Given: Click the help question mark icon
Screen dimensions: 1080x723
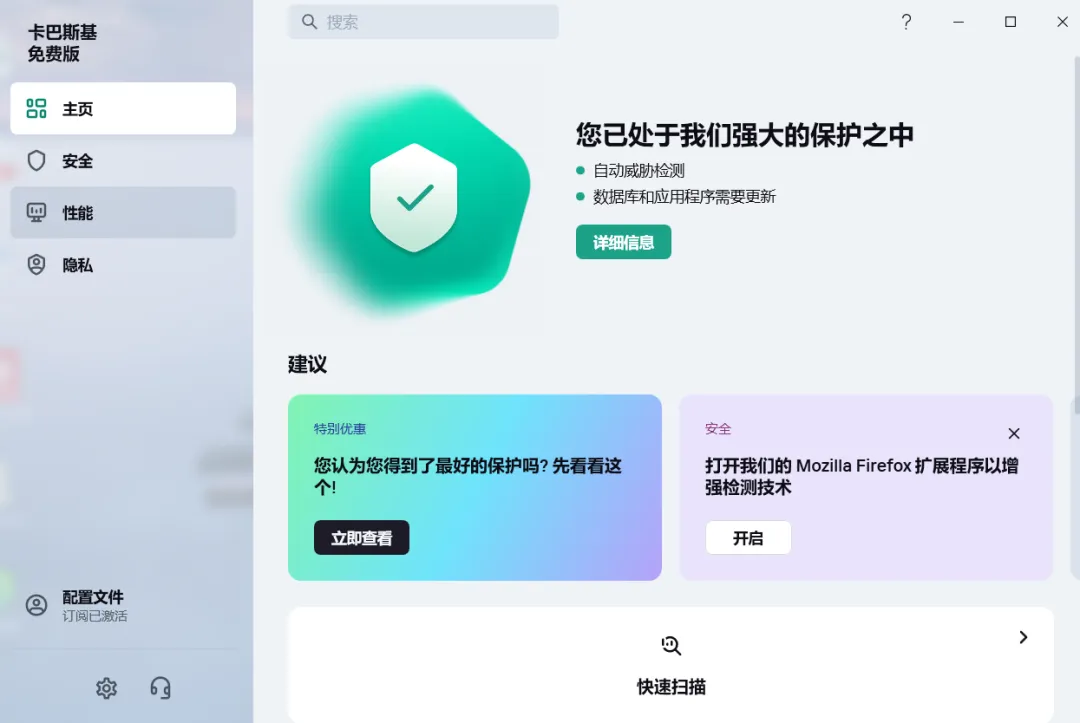Looking at the screenshot, I should 906,22.
